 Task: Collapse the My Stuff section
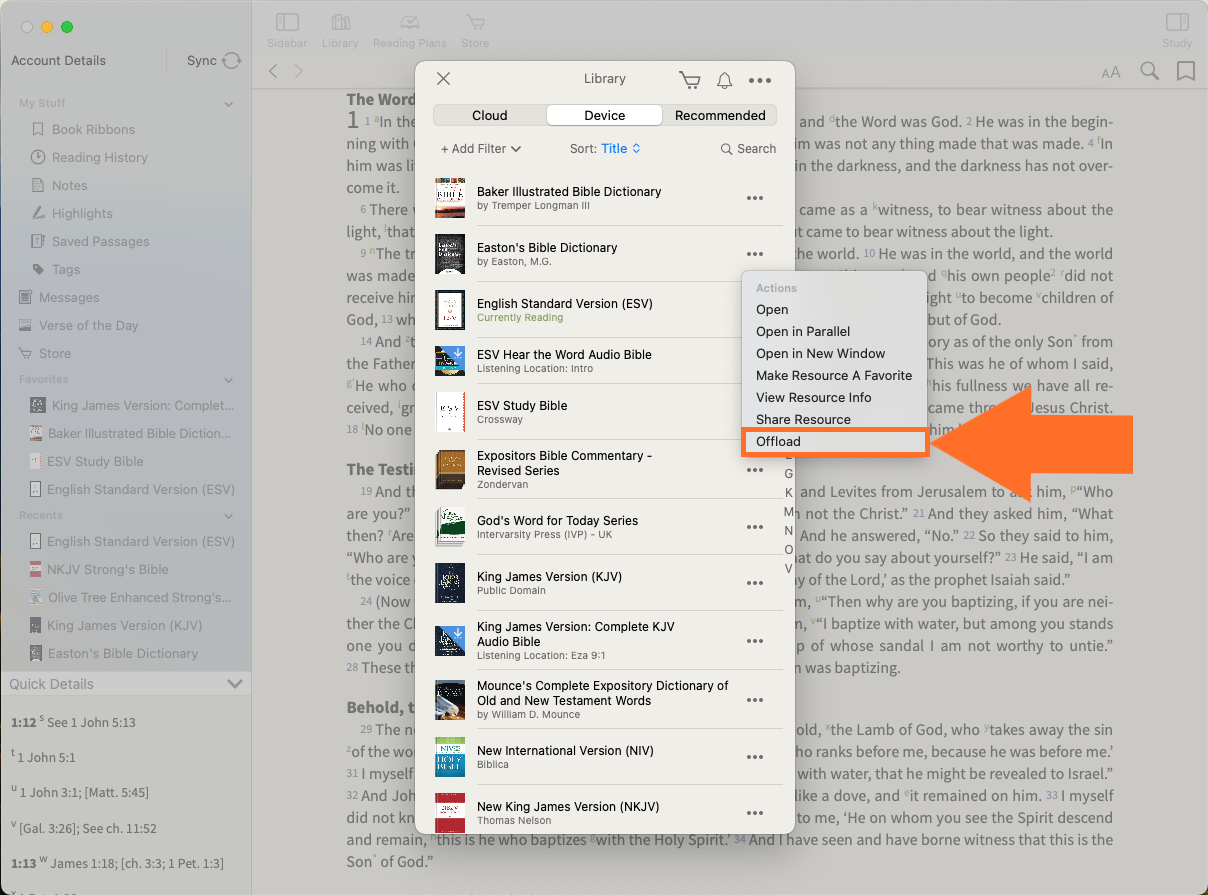(229, 104)
